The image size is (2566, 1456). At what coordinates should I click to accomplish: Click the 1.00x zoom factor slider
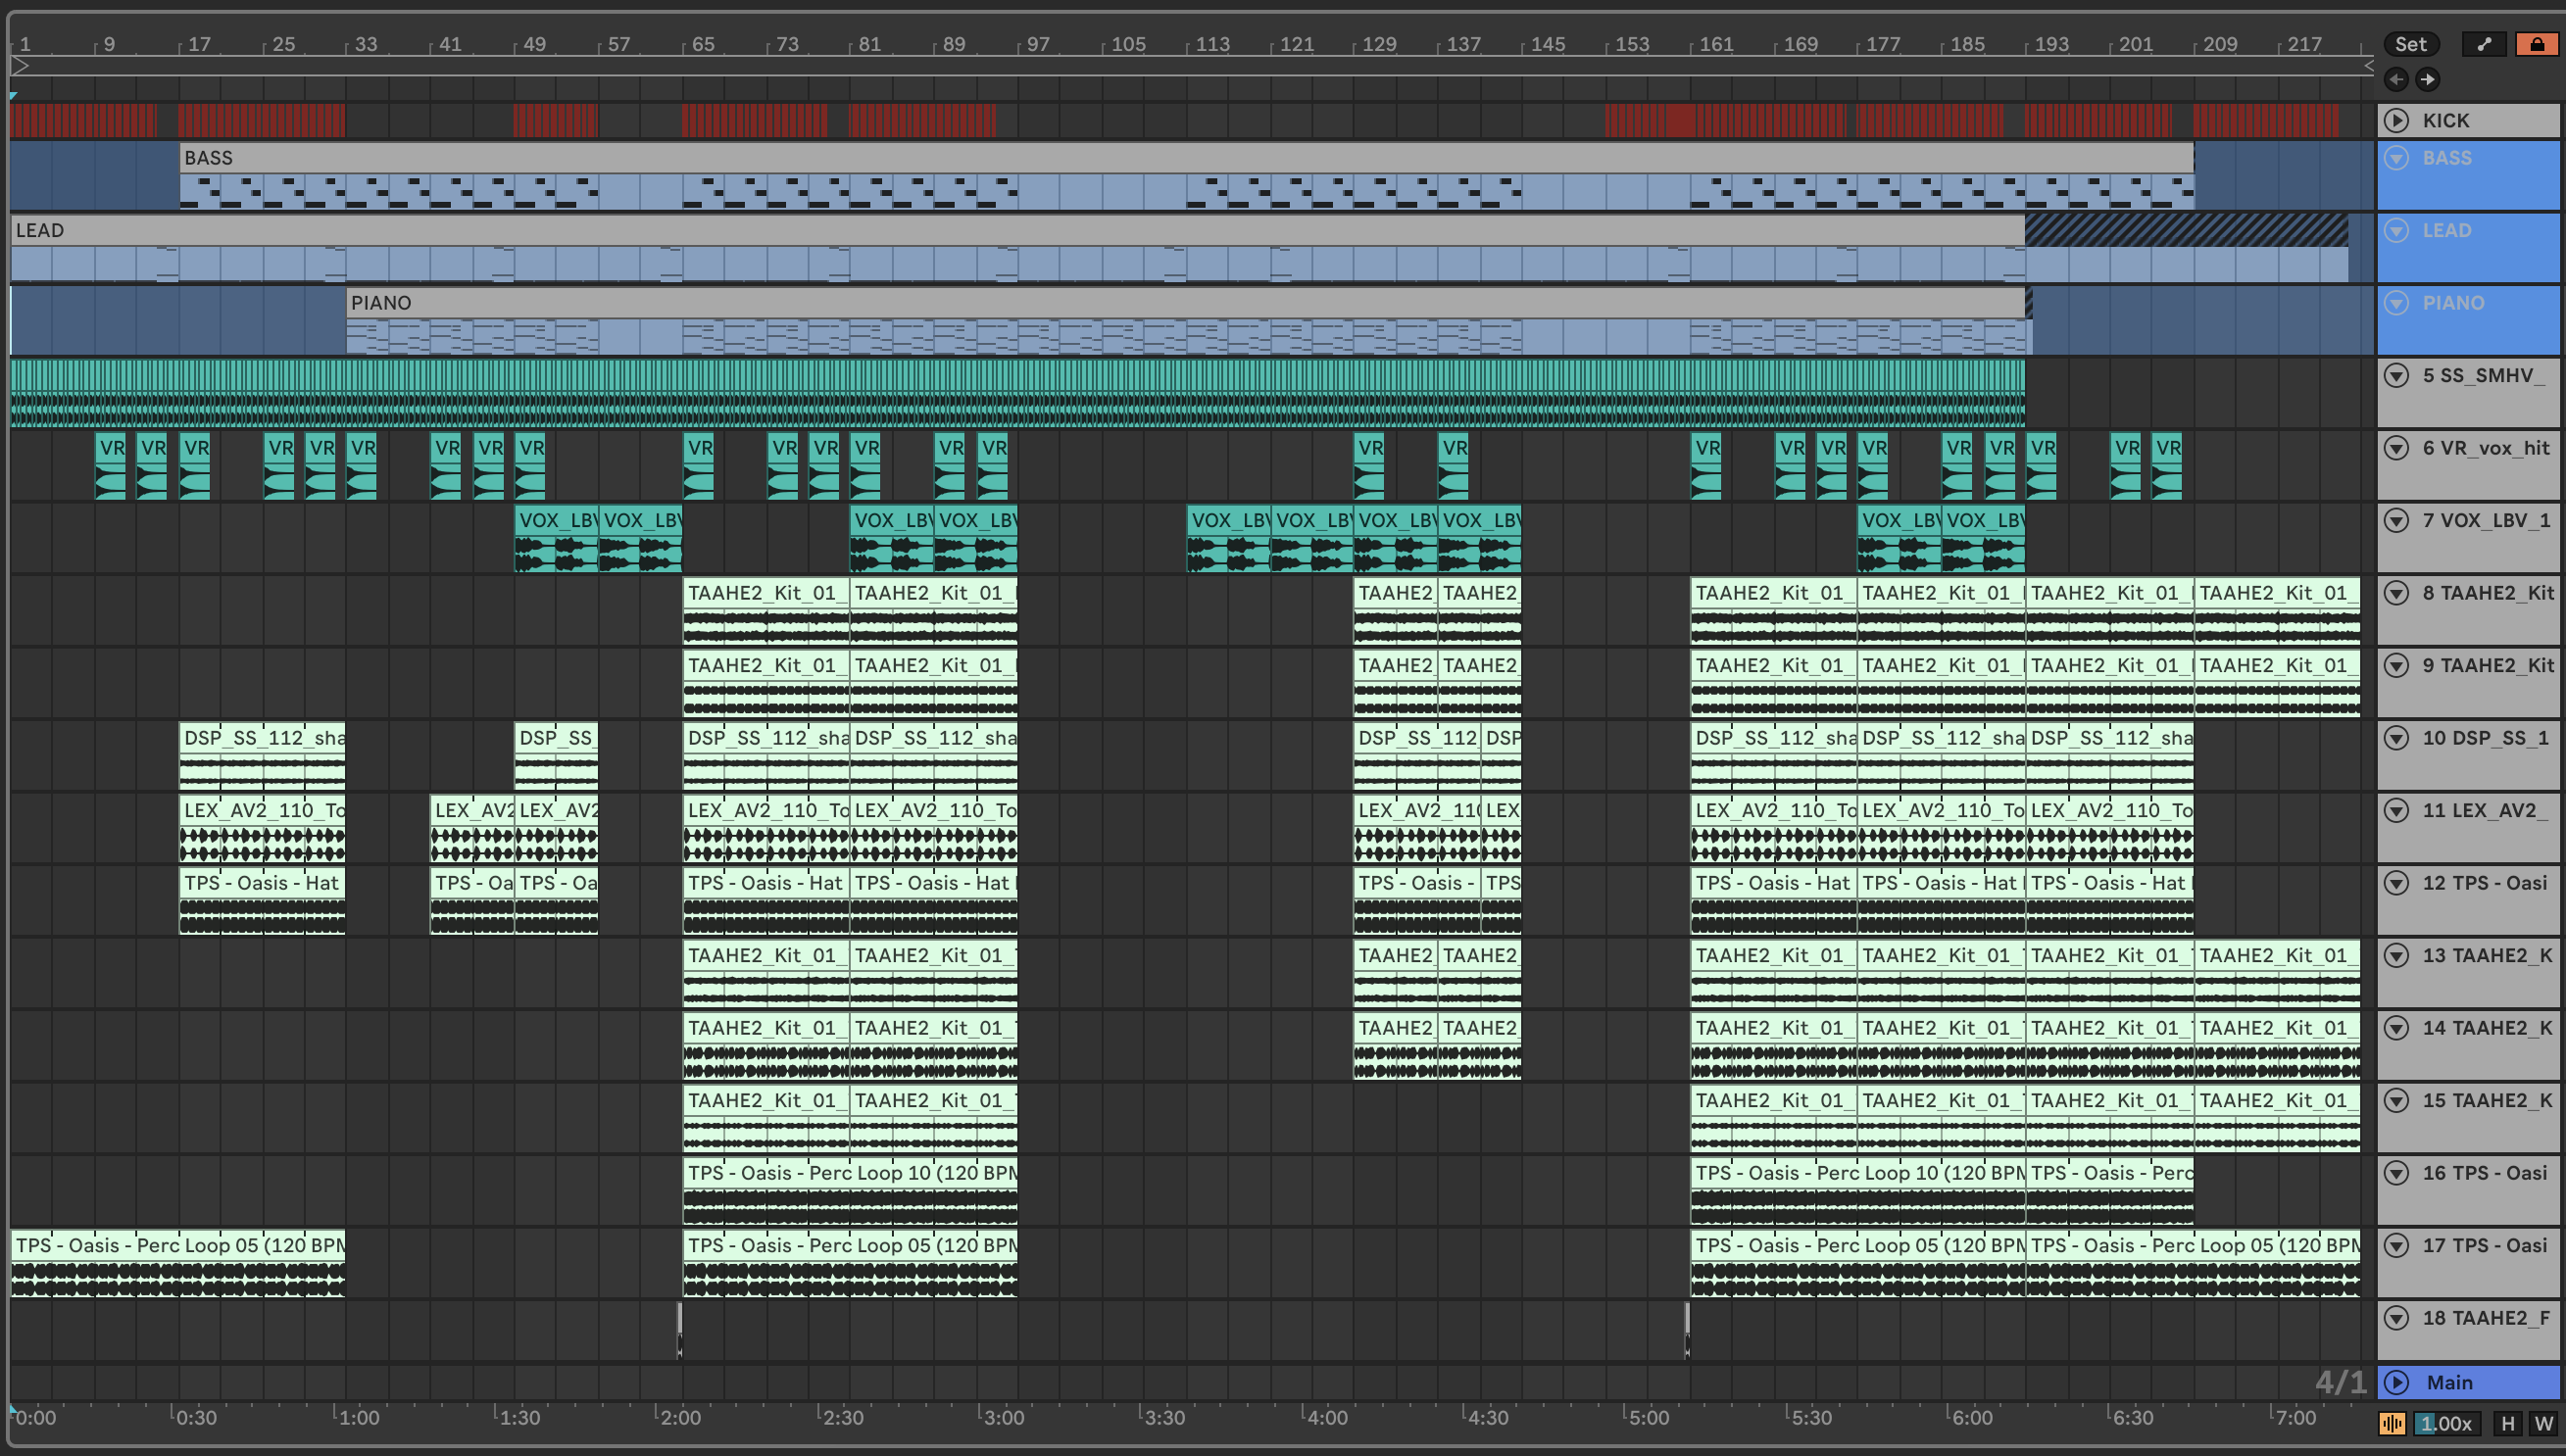point(2446,1423)
